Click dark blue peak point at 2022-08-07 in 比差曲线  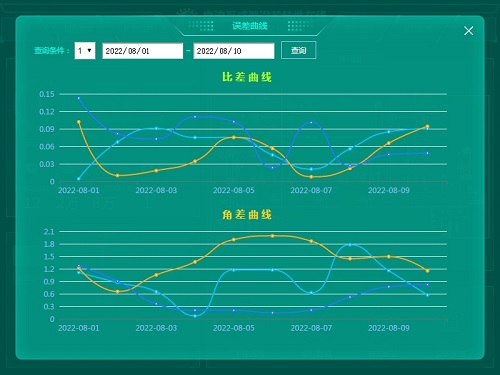click(311, 122)
